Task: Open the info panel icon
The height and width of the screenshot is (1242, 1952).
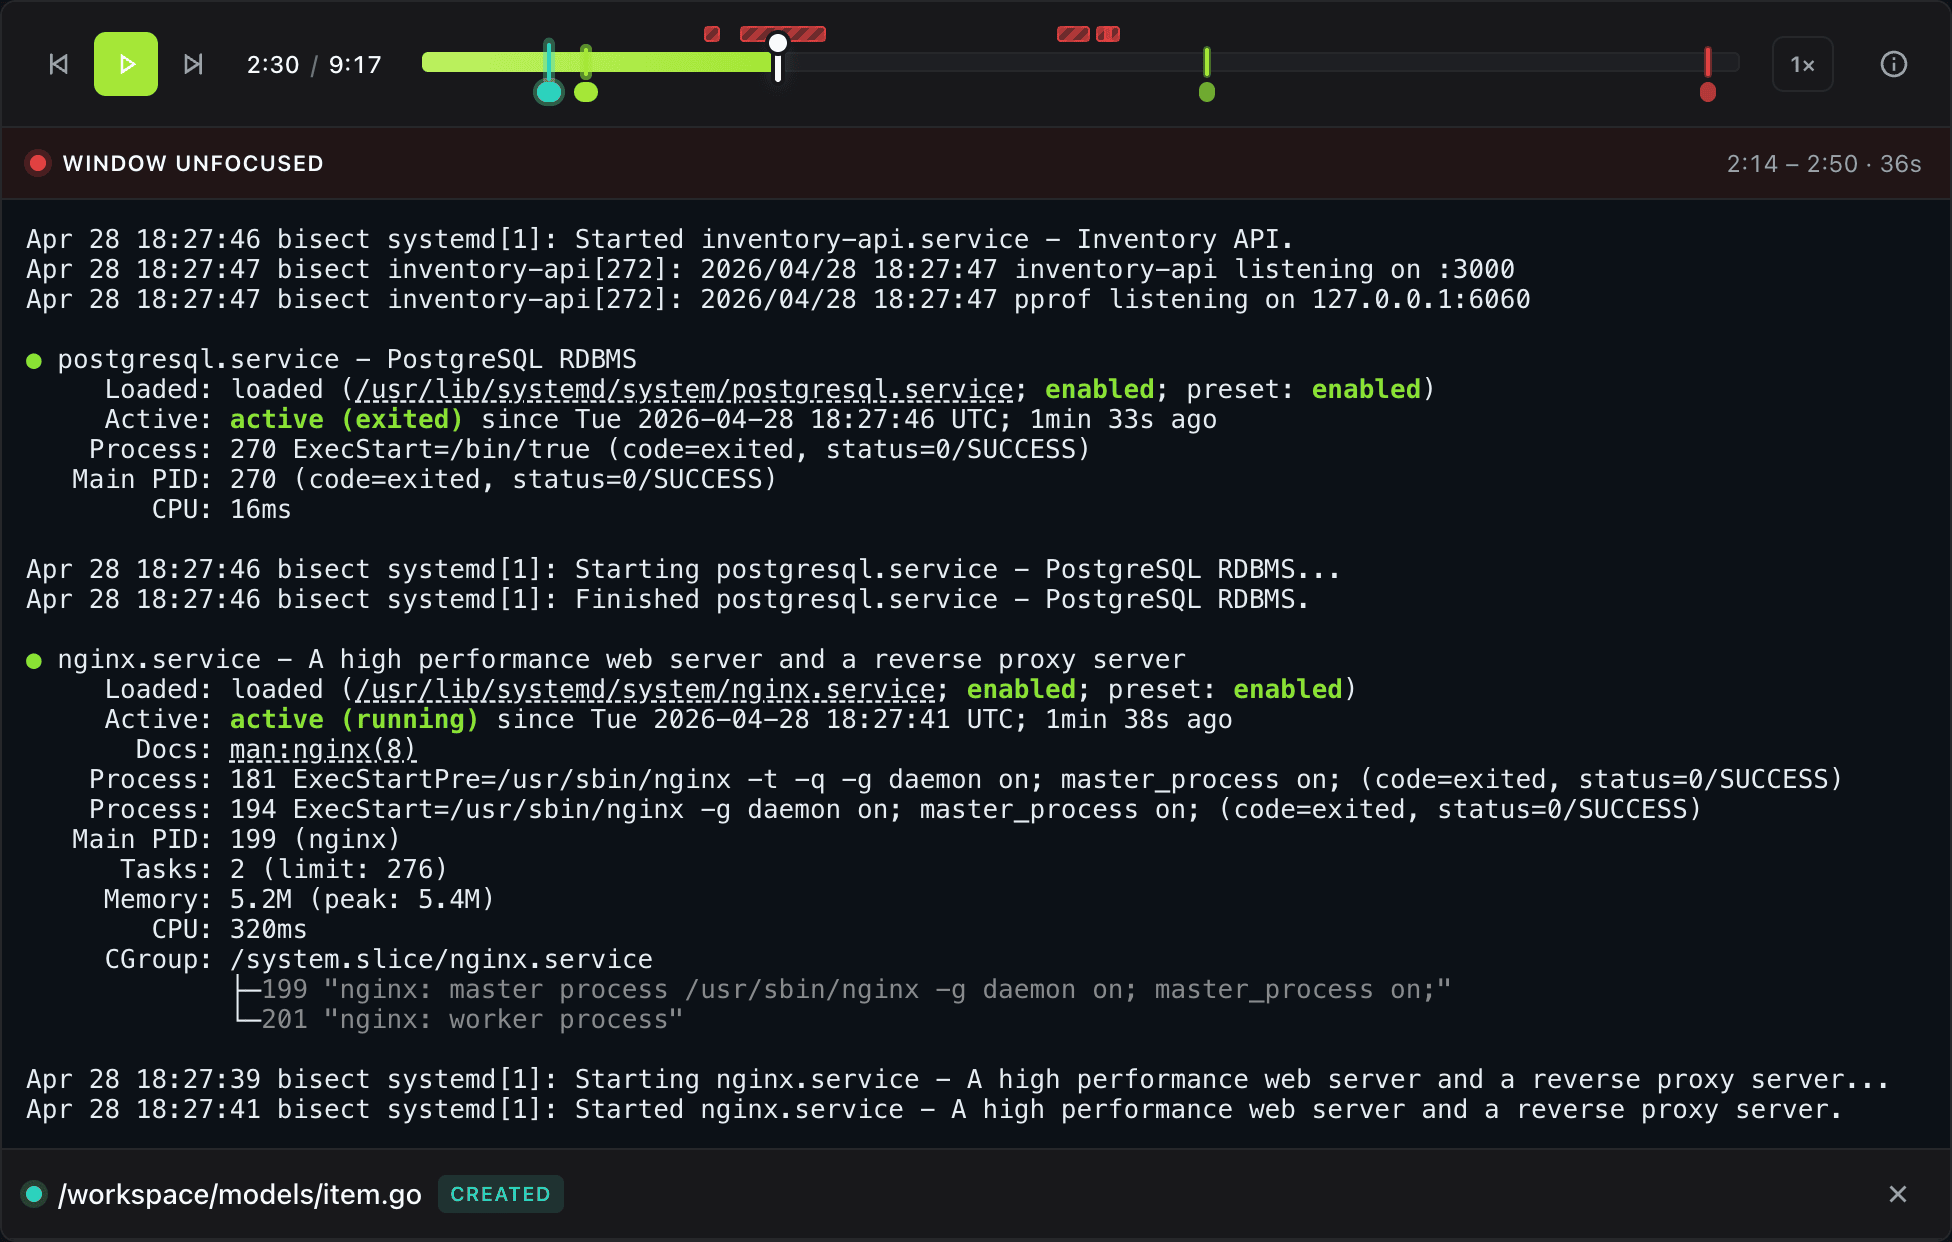Action: point(1894,64)
